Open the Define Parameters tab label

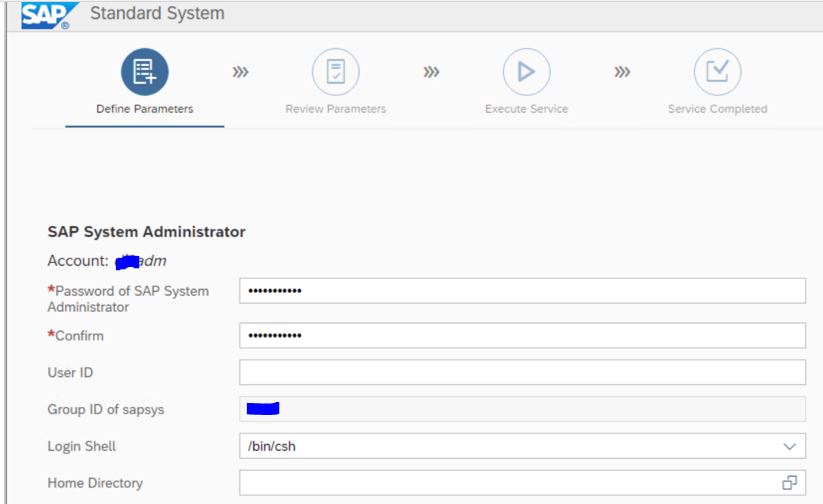coord(145,109)
